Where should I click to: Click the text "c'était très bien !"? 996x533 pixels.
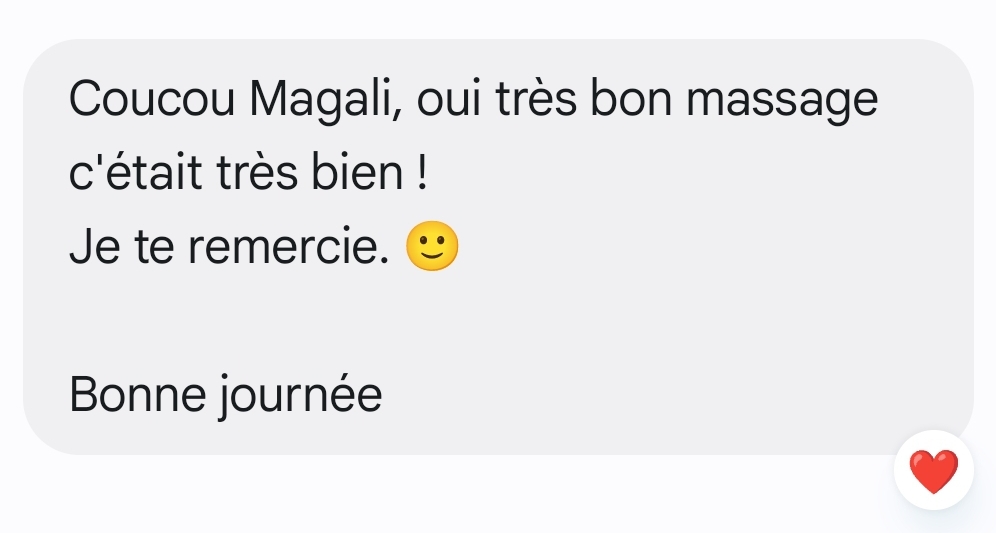tap(248, 172)
